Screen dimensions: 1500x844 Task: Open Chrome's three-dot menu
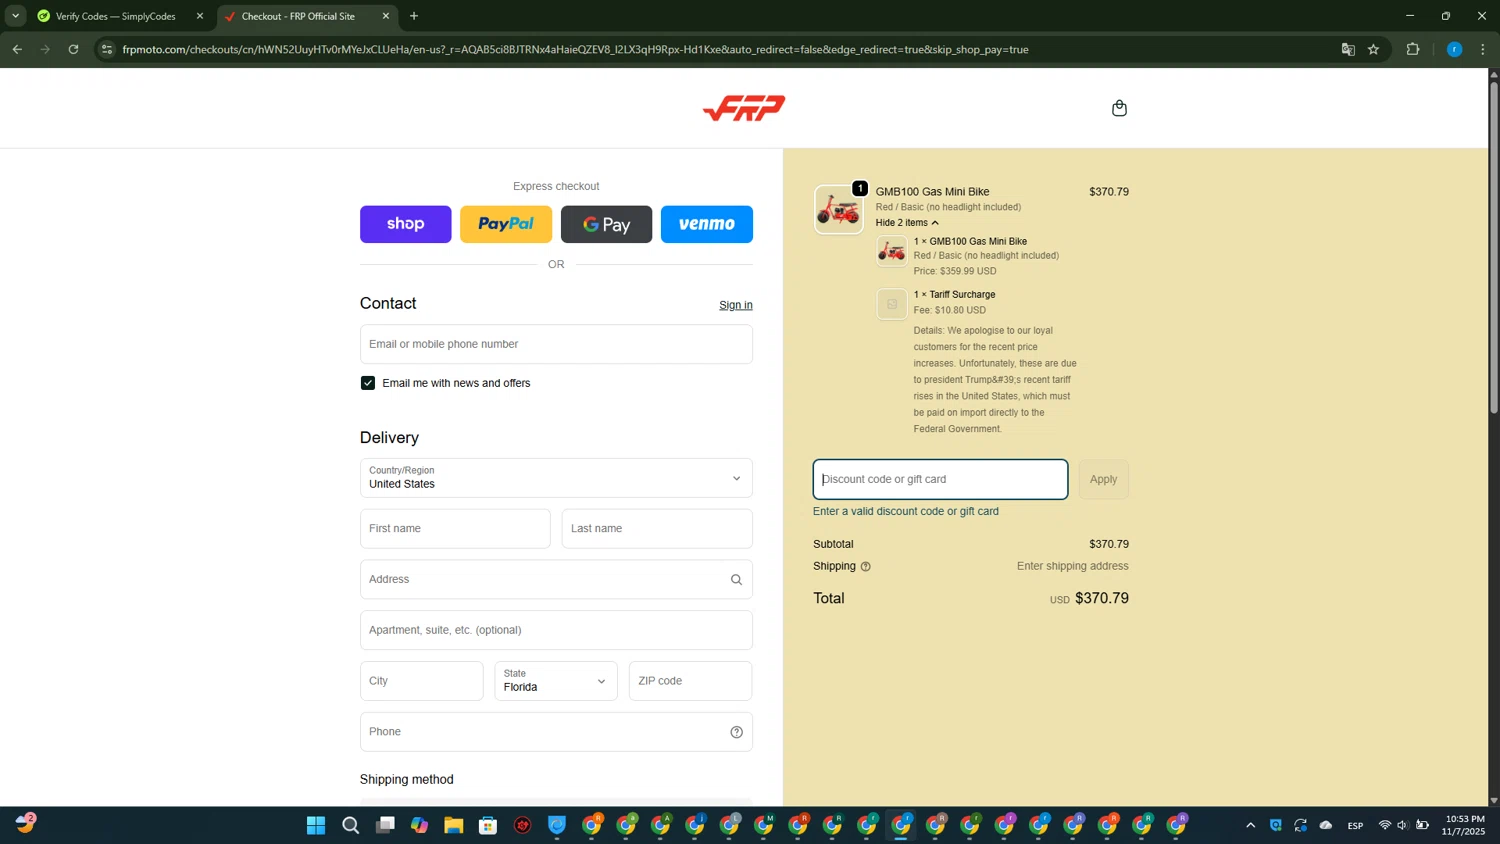[1483, 49]
